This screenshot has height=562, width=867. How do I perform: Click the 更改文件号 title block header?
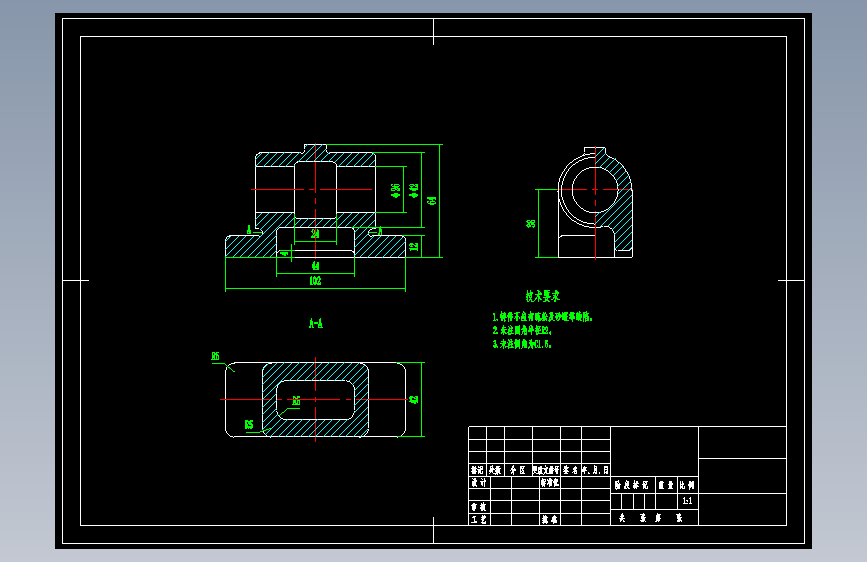(546, 470)
